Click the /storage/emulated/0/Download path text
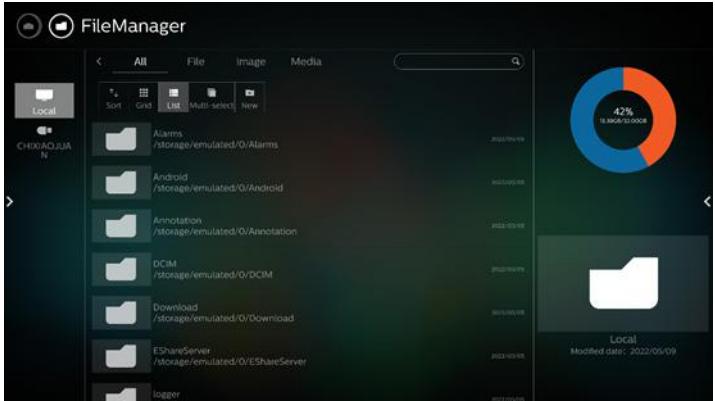The image size is (715, 401). pos(223,318)
